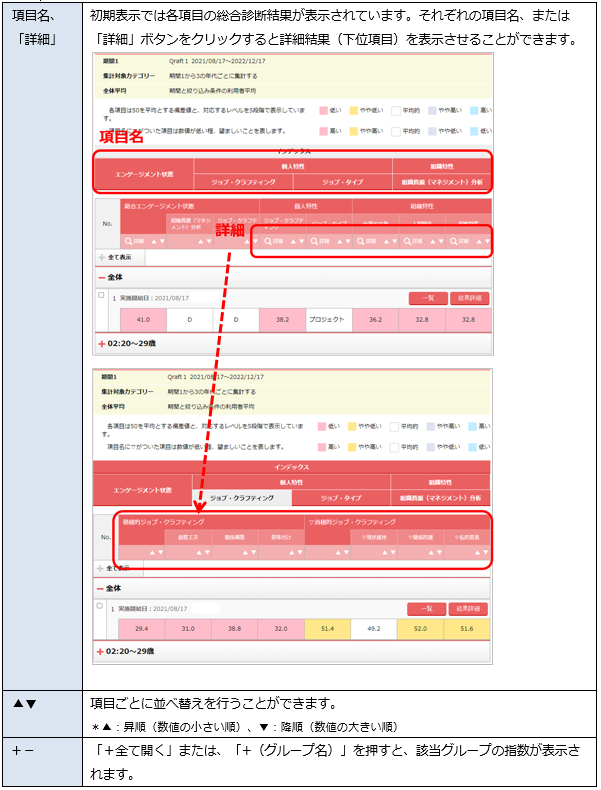The height and width of the screenshot is (790, 601).
Task: Sort ascending the 総合エンゲージメント状態 column showing 41.0
Action: tap(154, 241)
